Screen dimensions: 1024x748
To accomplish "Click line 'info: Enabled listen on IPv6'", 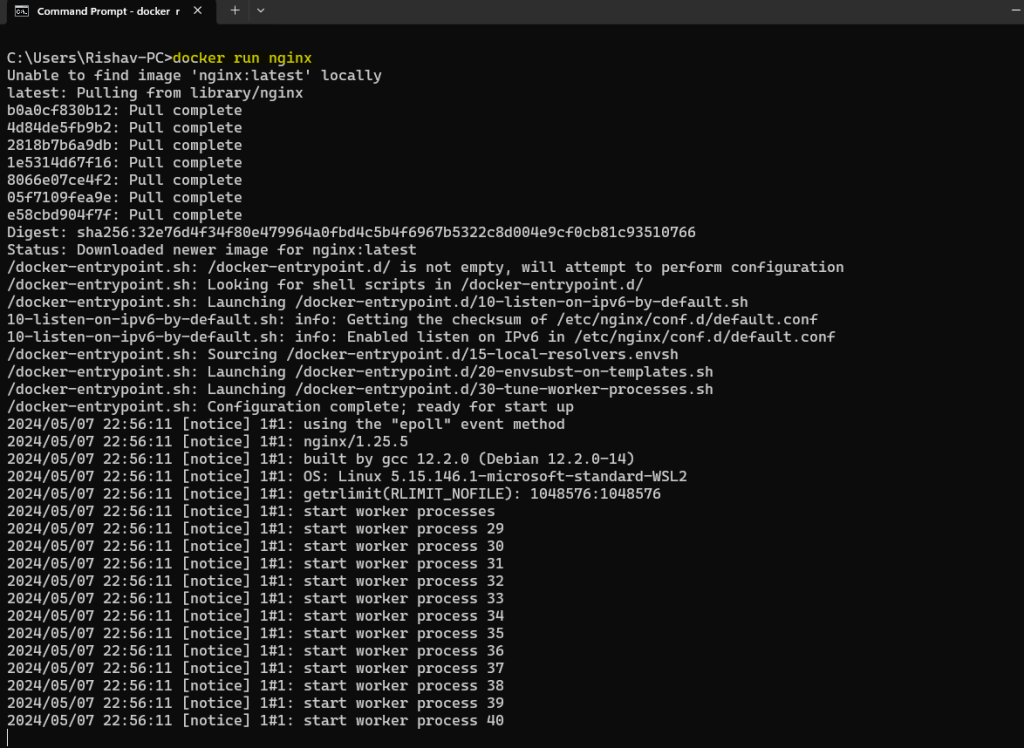I will [x=421, y=337].
